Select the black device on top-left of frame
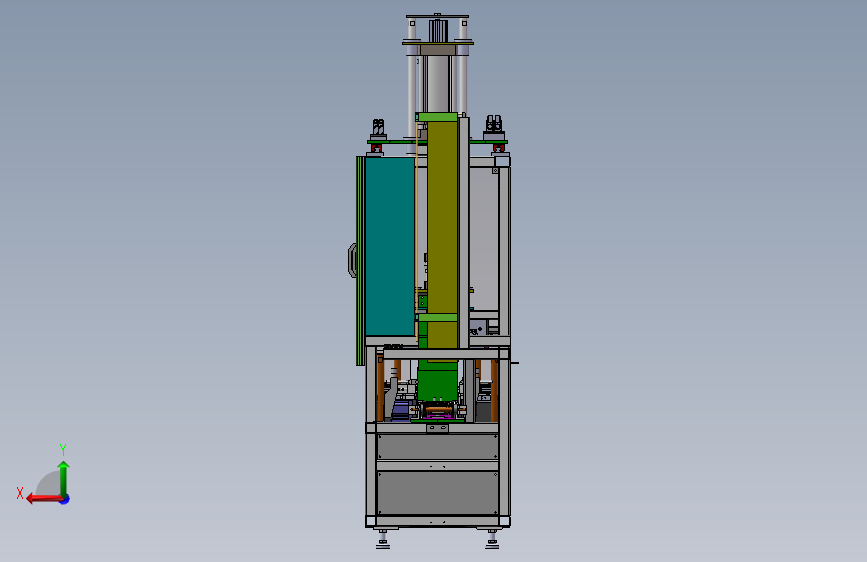867x562 pixels. (378, 130)
